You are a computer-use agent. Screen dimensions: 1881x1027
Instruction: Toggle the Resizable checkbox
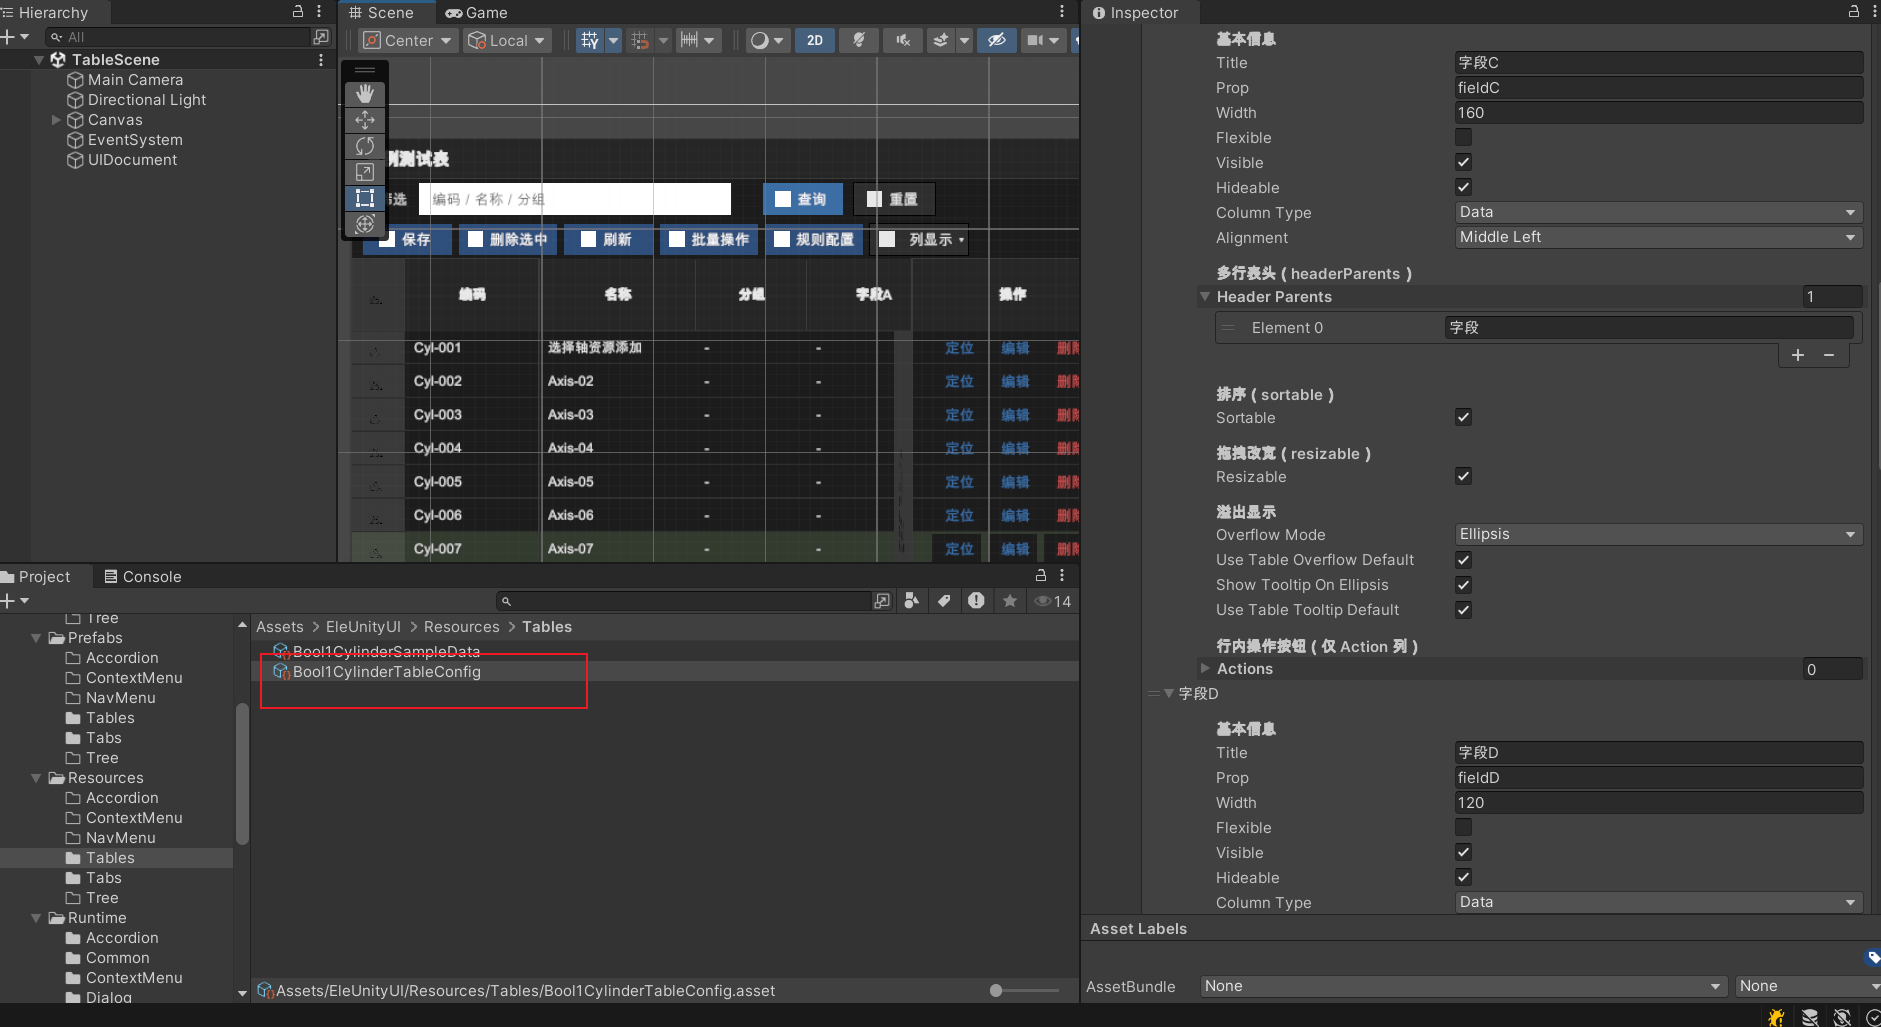point(1463,476)
